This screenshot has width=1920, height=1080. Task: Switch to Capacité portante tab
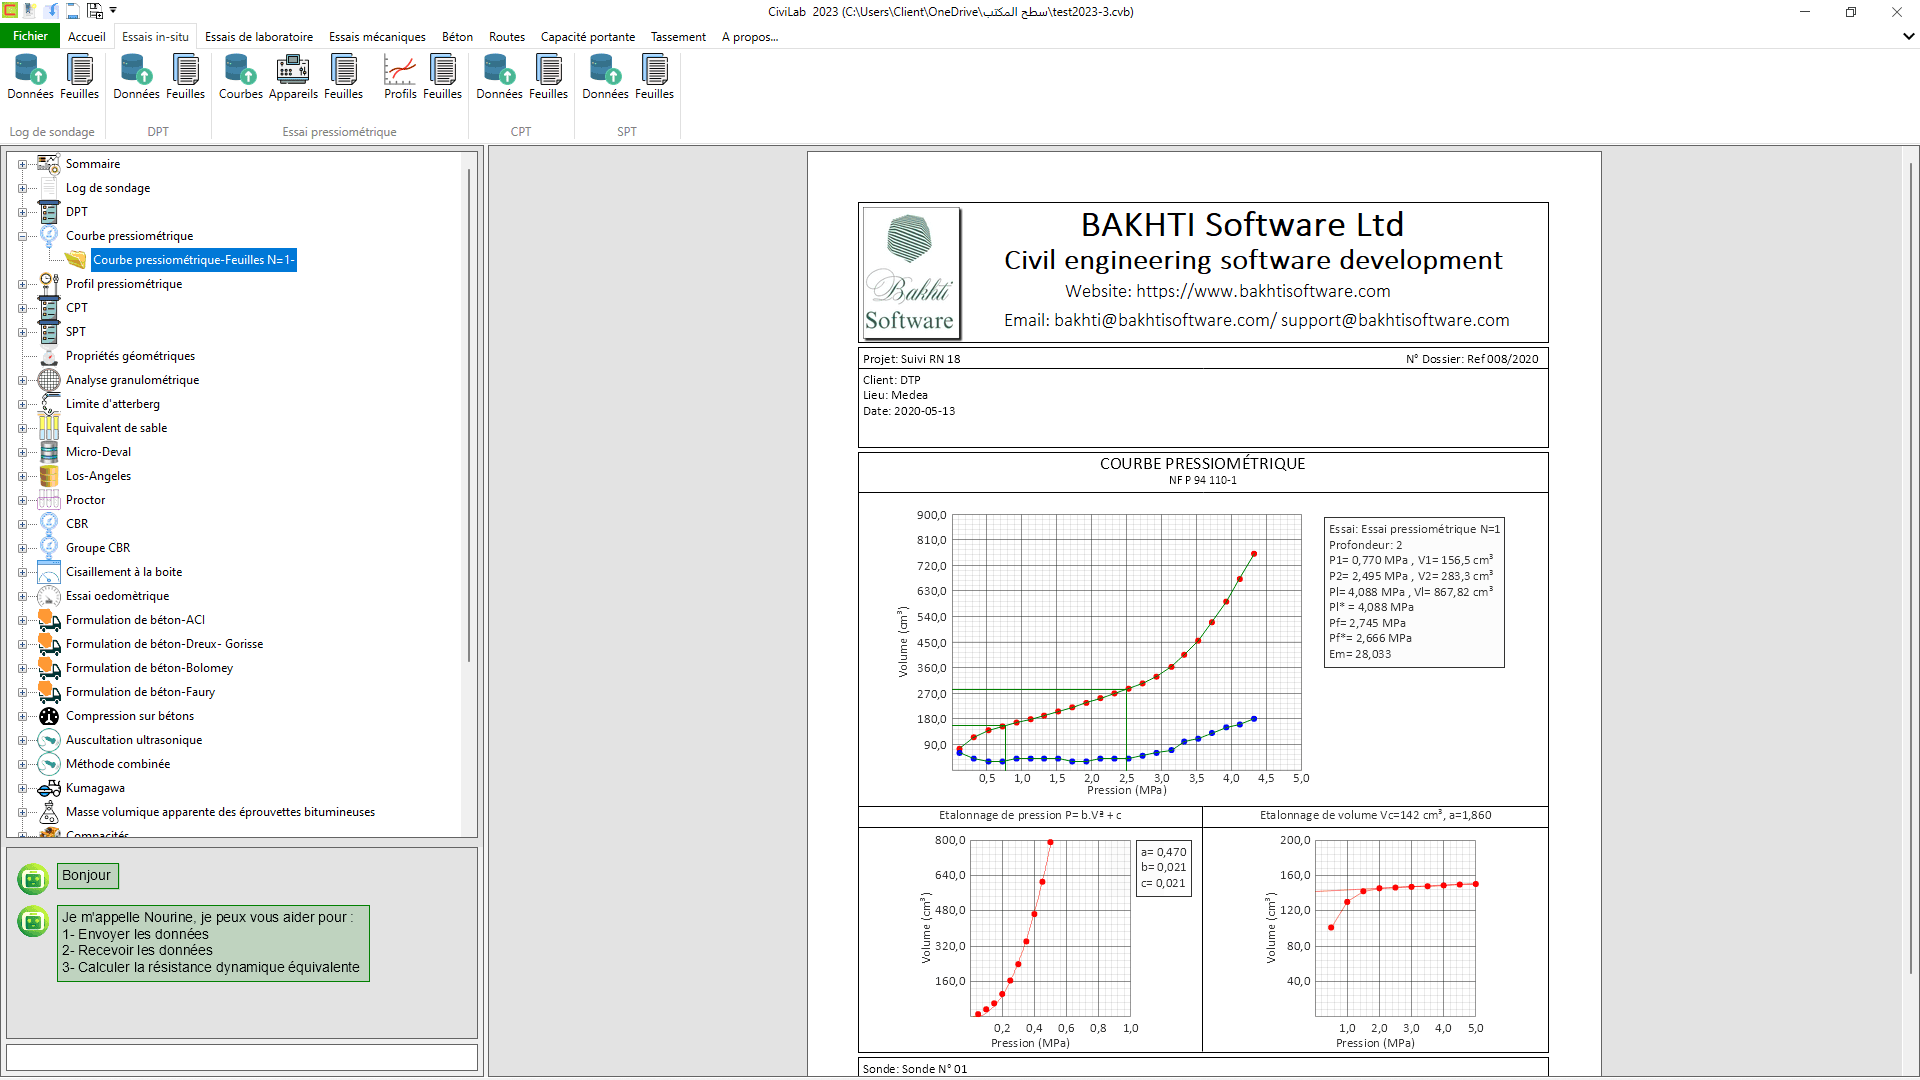coord(588,37)
